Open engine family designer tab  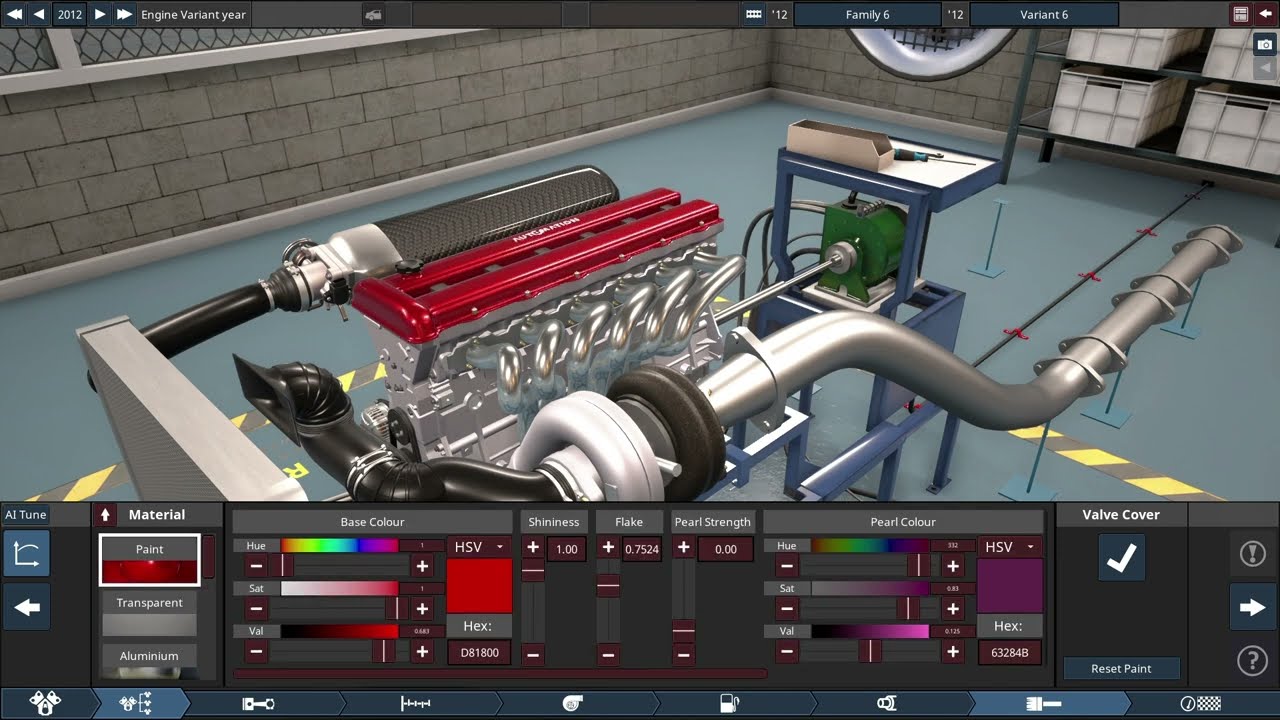(45, 704)
